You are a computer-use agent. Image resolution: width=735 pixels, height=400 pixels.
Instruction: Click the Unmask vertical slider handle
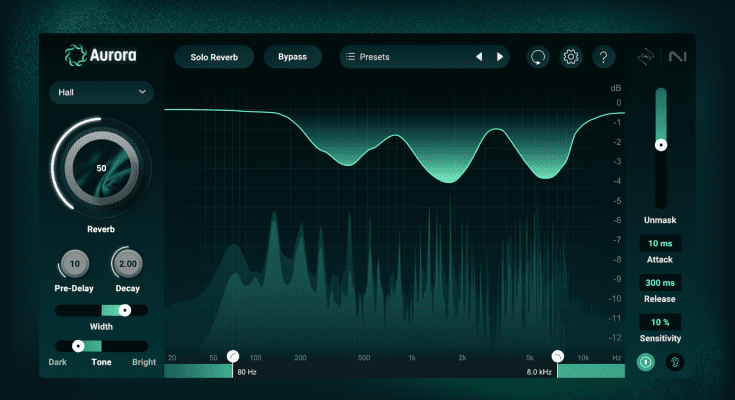660,145
